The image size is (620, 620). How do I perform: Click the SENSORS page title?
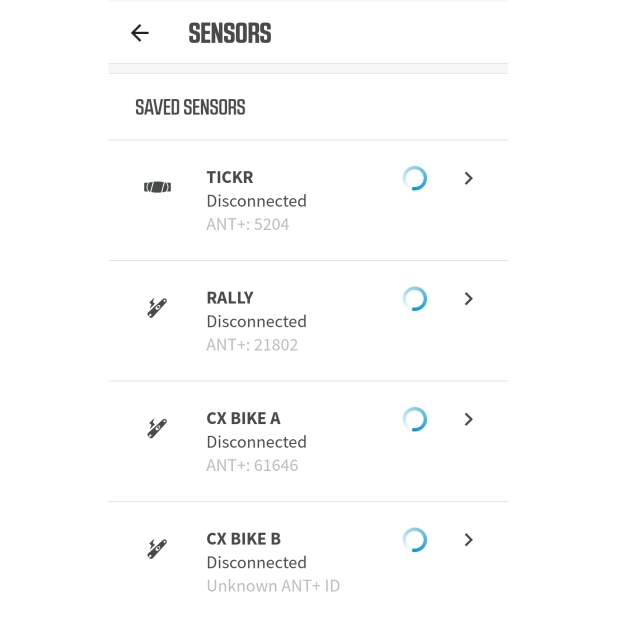tap(230, 33)
